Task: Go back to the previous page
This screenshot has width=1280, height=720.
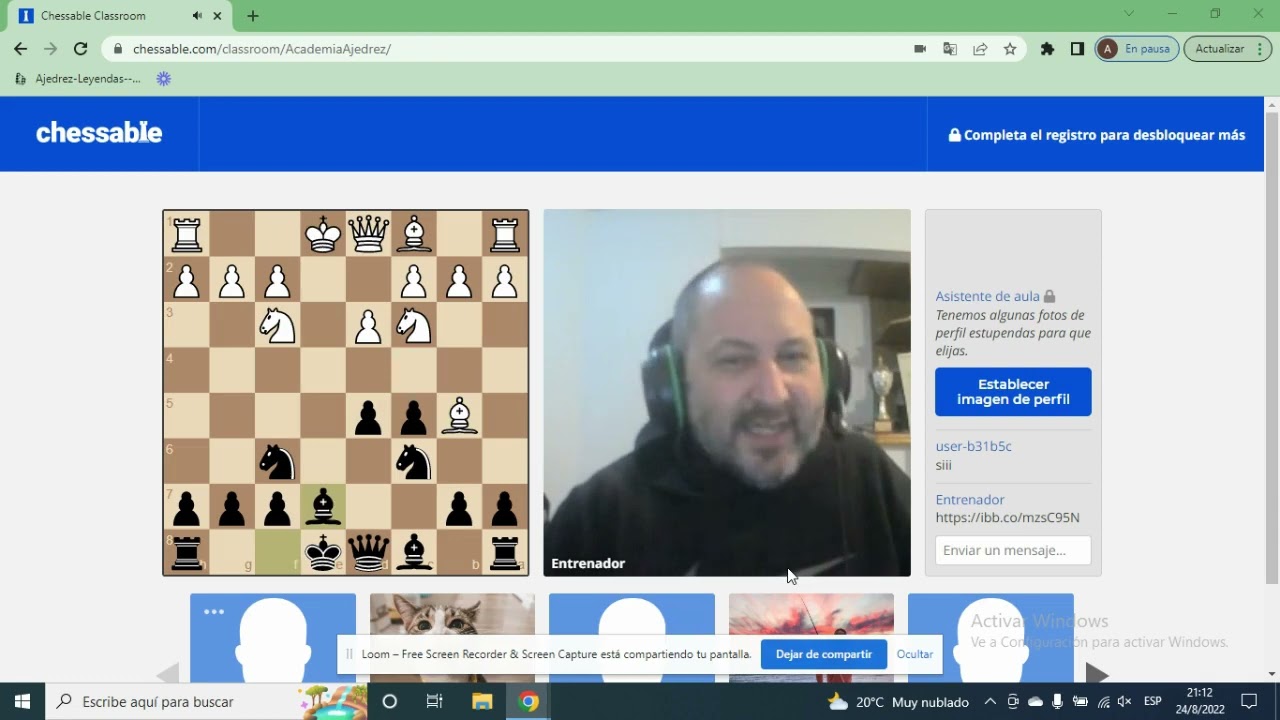Action: tap(21, 49)
